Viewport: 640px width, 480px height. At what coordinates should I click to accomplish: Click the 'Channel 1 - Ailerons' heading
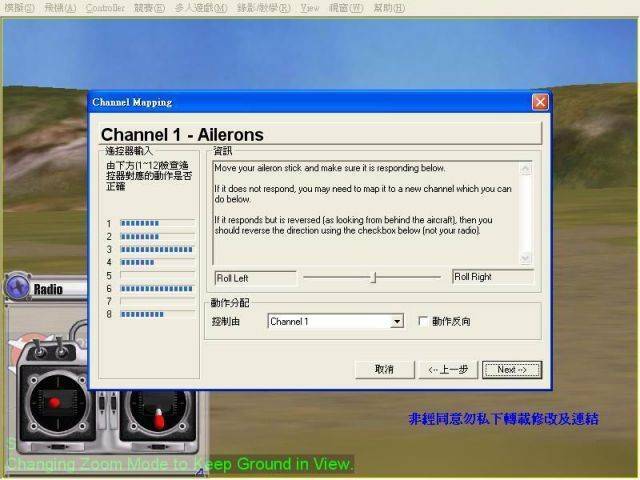[x=182, y=135]
